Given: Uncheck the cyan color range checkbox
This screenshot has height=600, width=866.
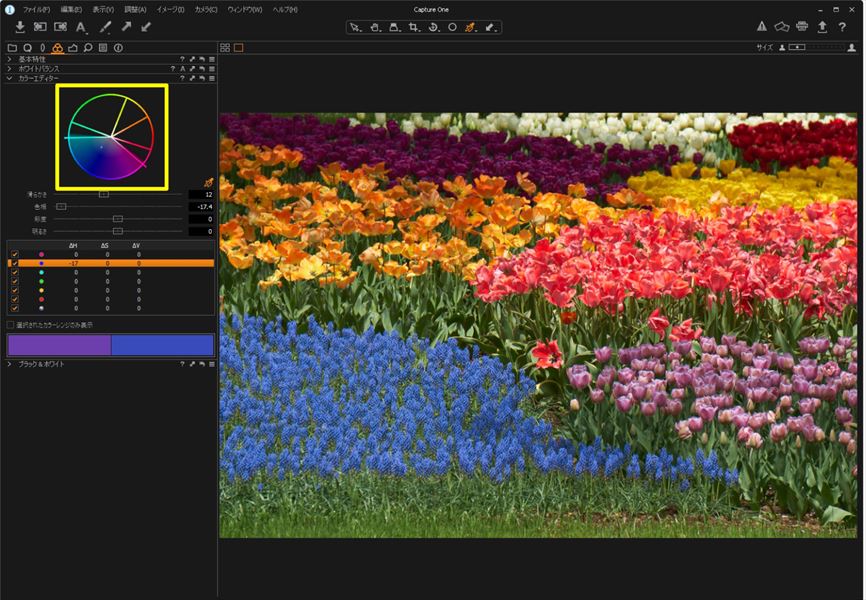Looking at the screenshot, I should tap(15, 273).
